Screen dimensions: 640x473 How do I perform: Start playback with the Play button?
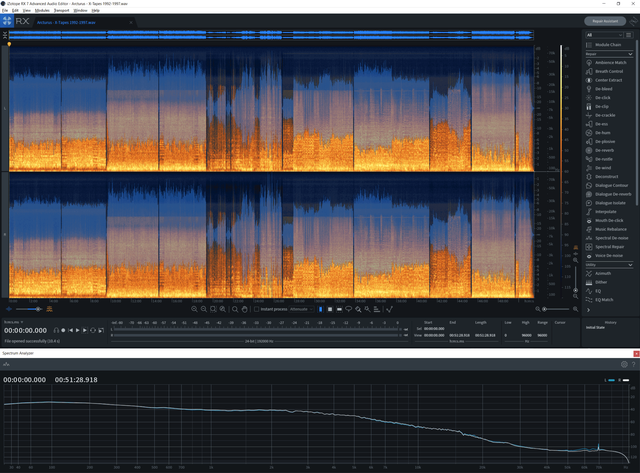(78, 330)
